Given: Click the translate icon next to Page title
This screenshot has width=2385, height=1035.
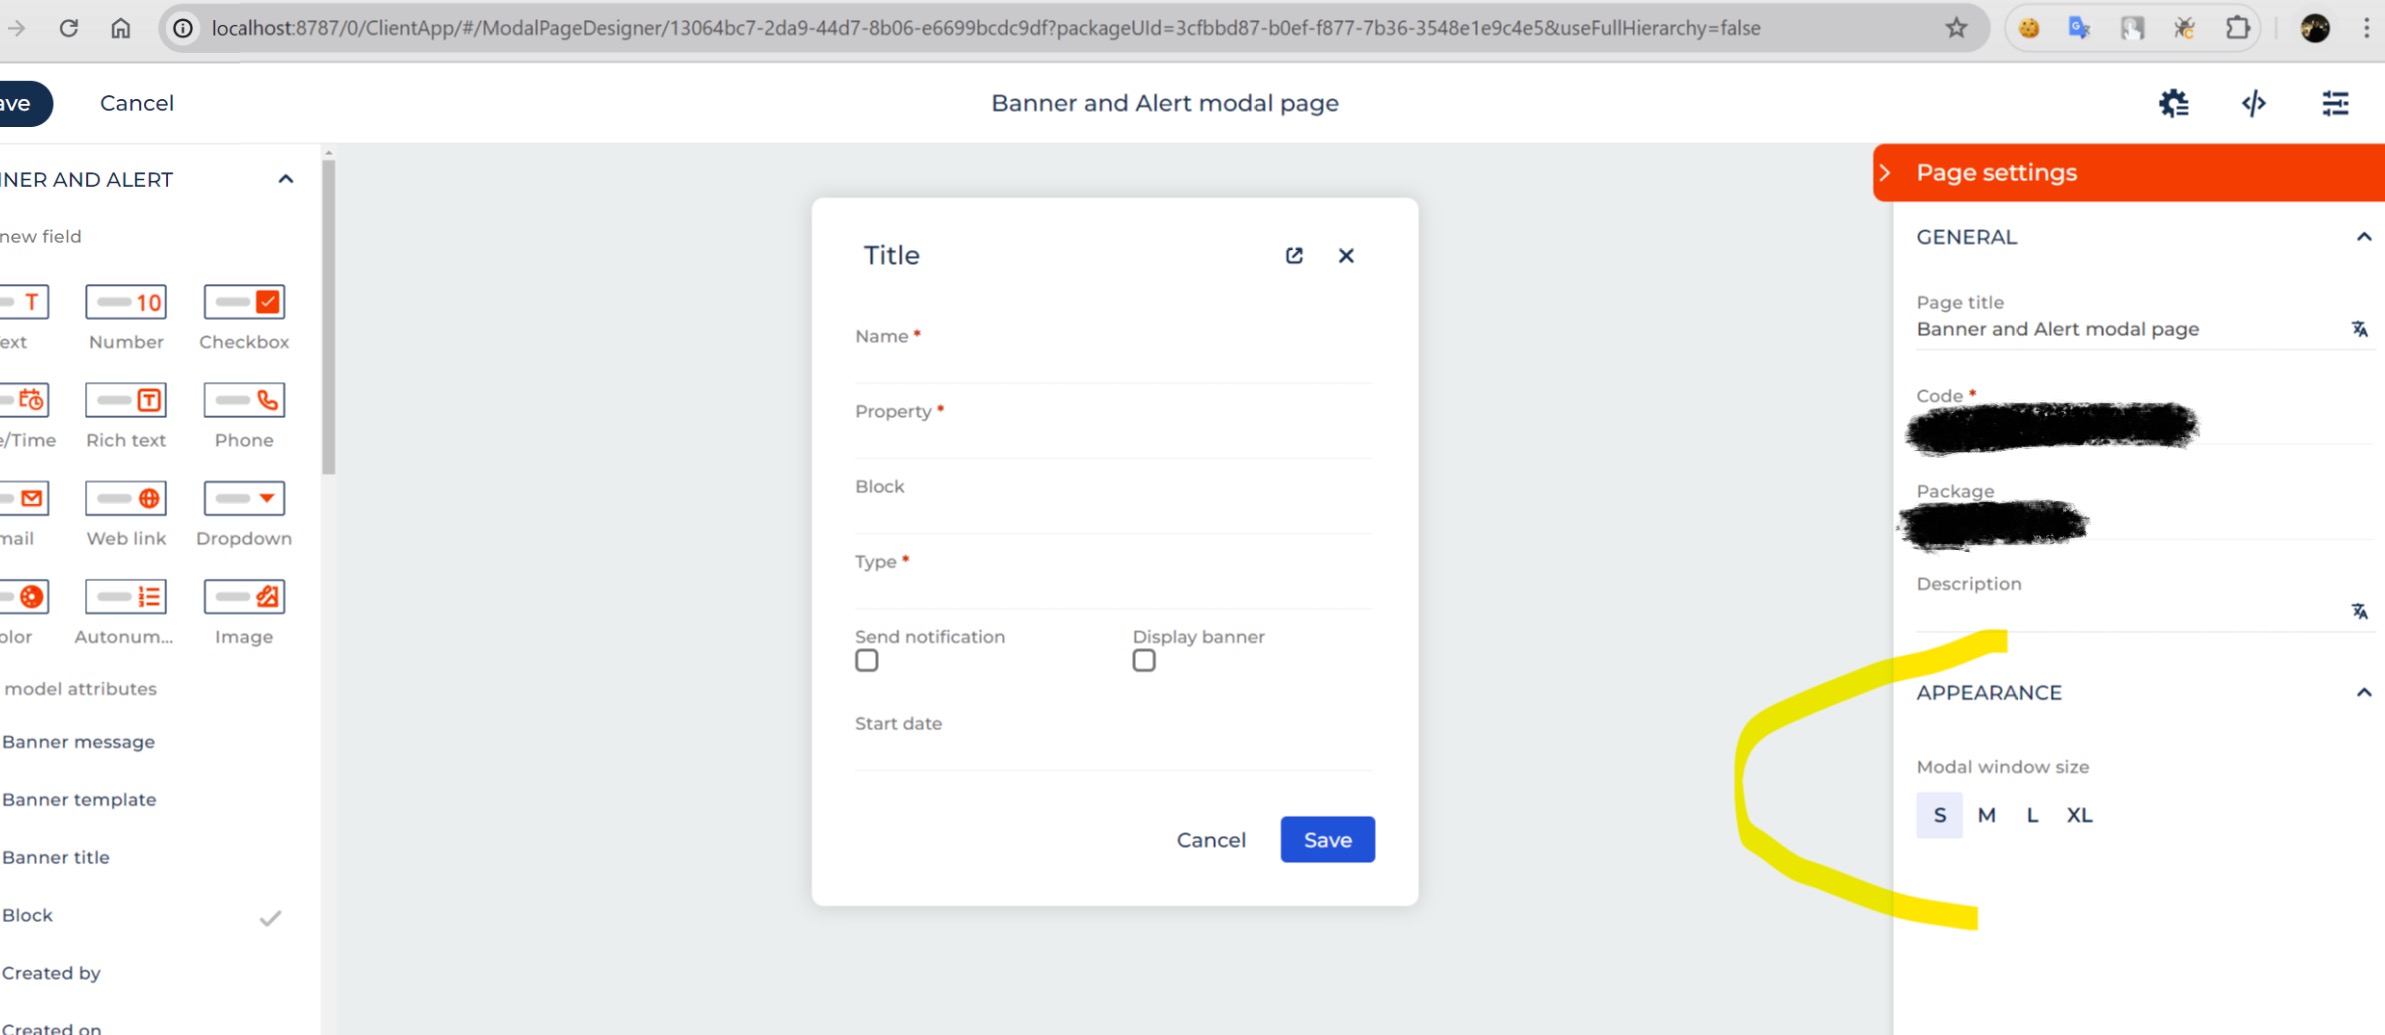Looking at the screenshot, I should [2359, 328].
